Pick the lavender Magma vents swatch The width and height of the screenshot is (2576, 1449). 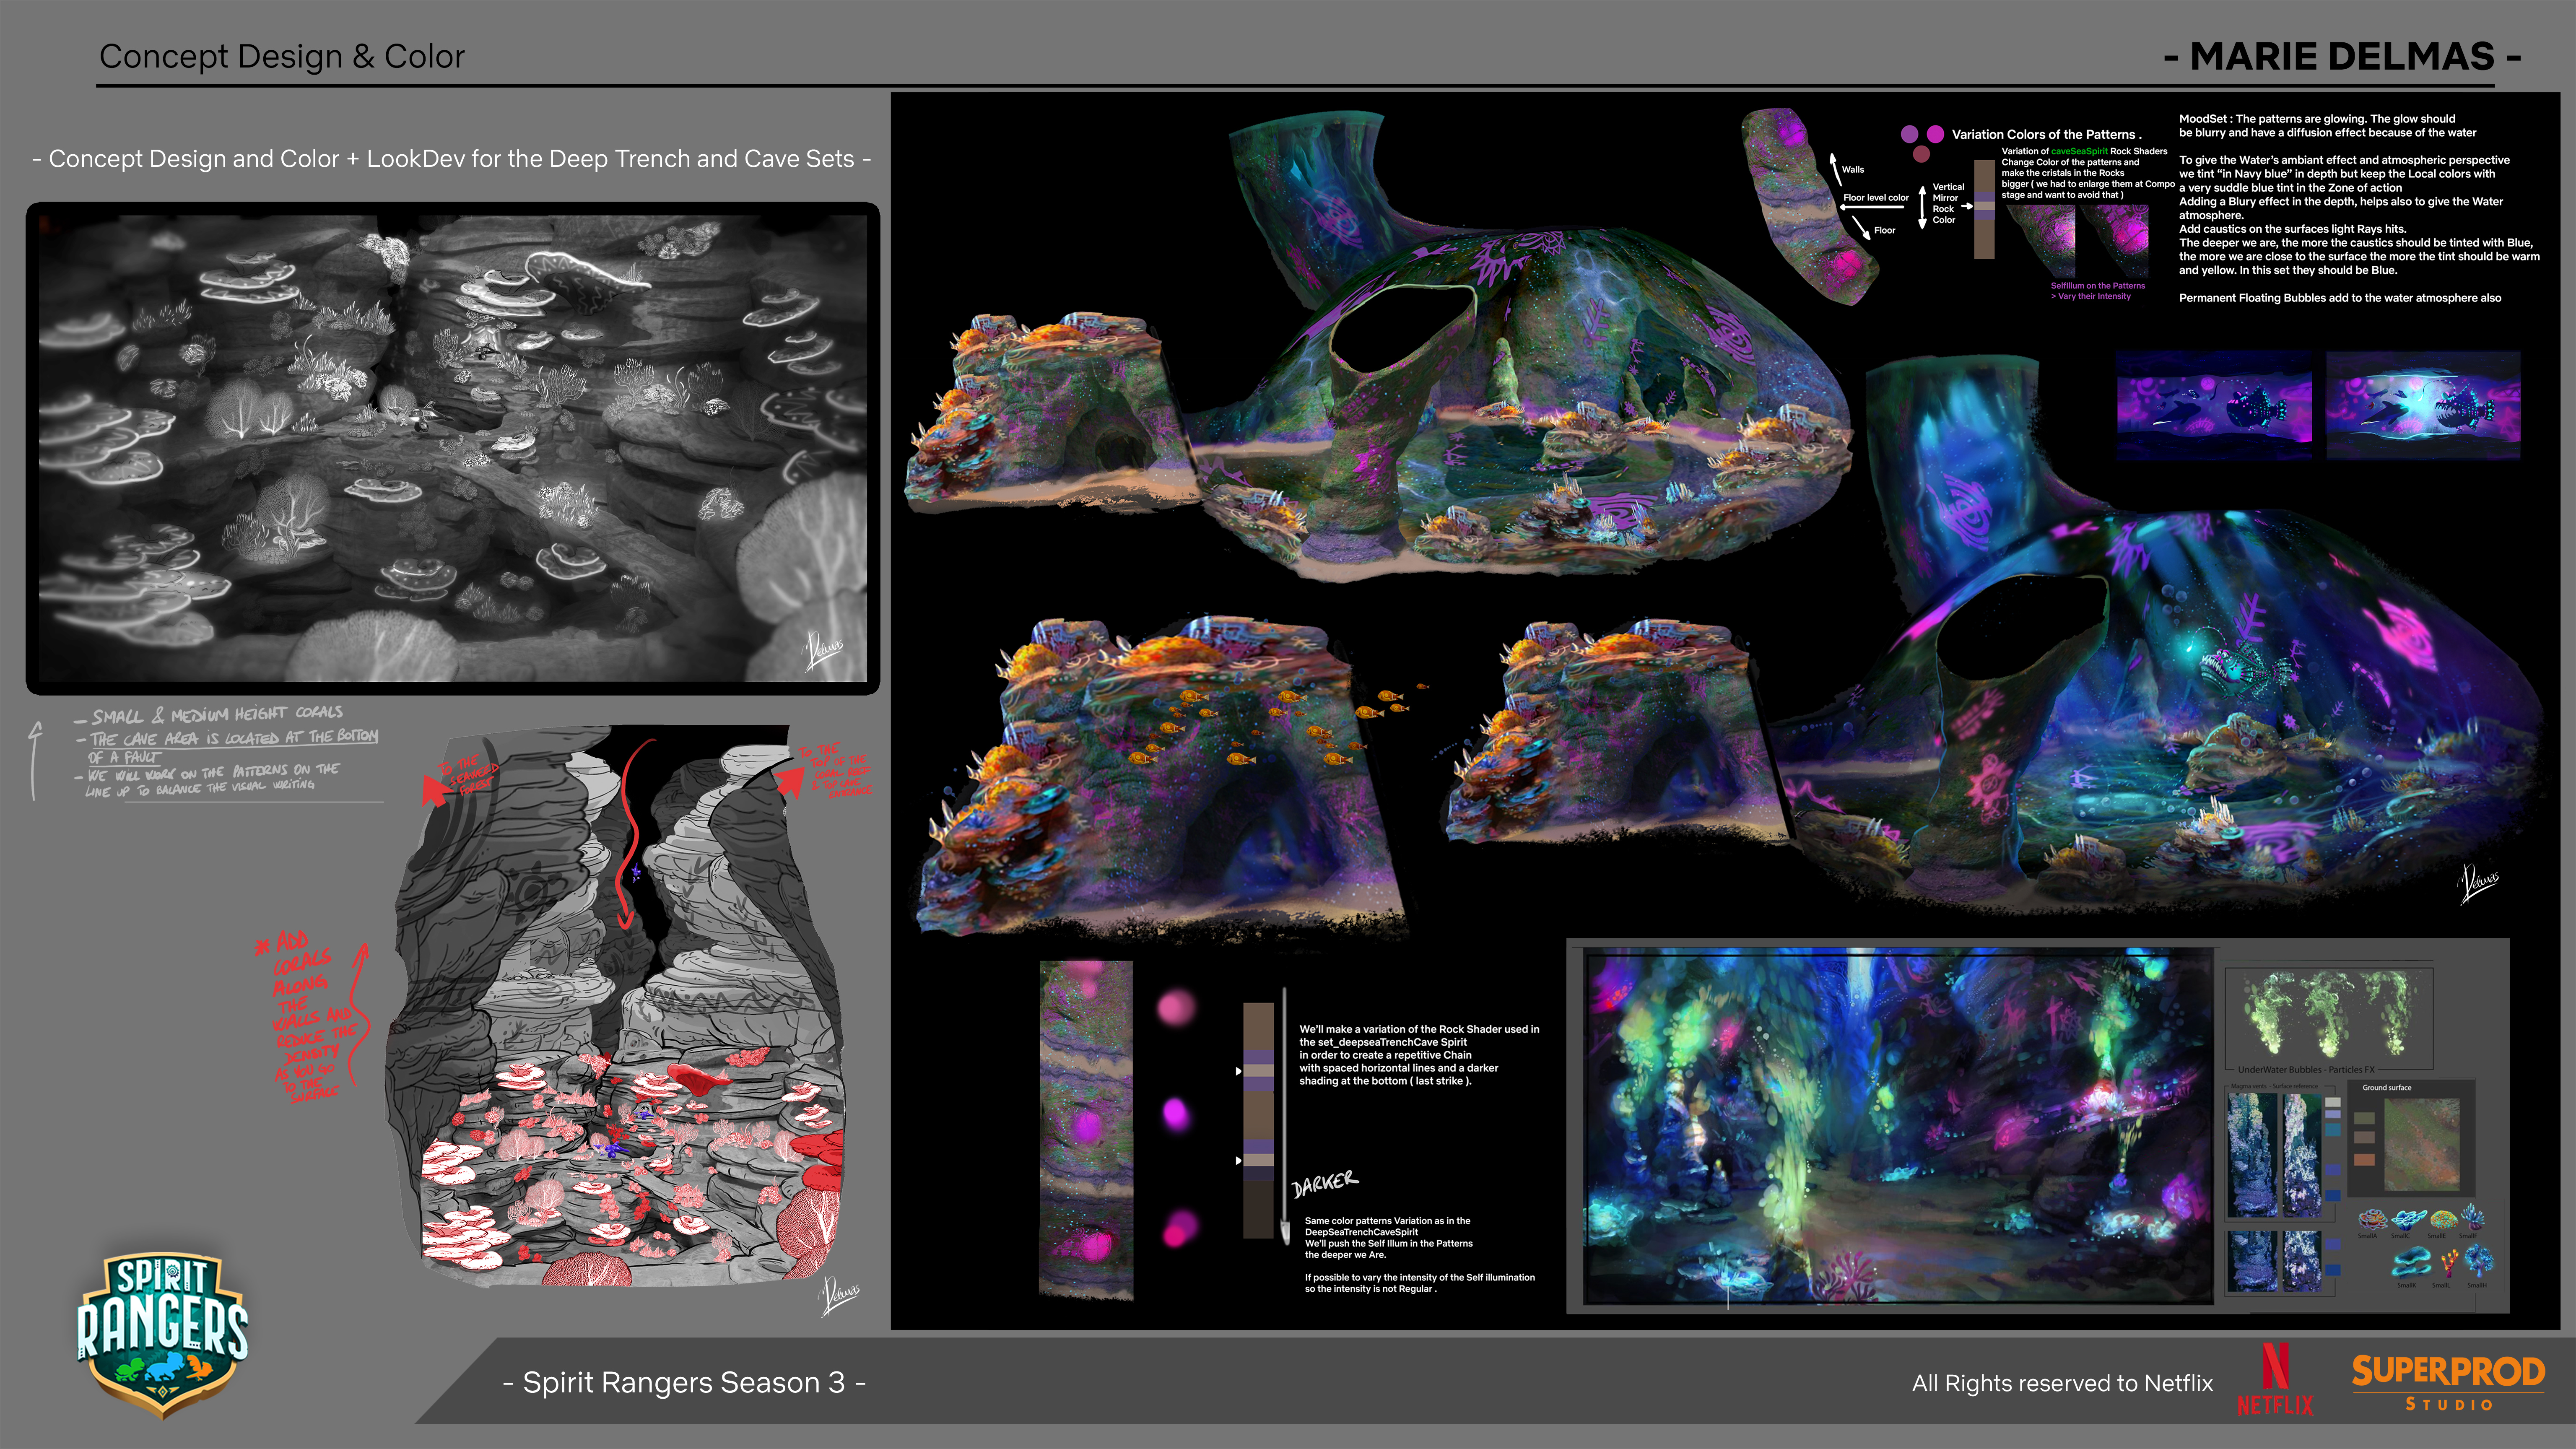tap(2333, 1114)
